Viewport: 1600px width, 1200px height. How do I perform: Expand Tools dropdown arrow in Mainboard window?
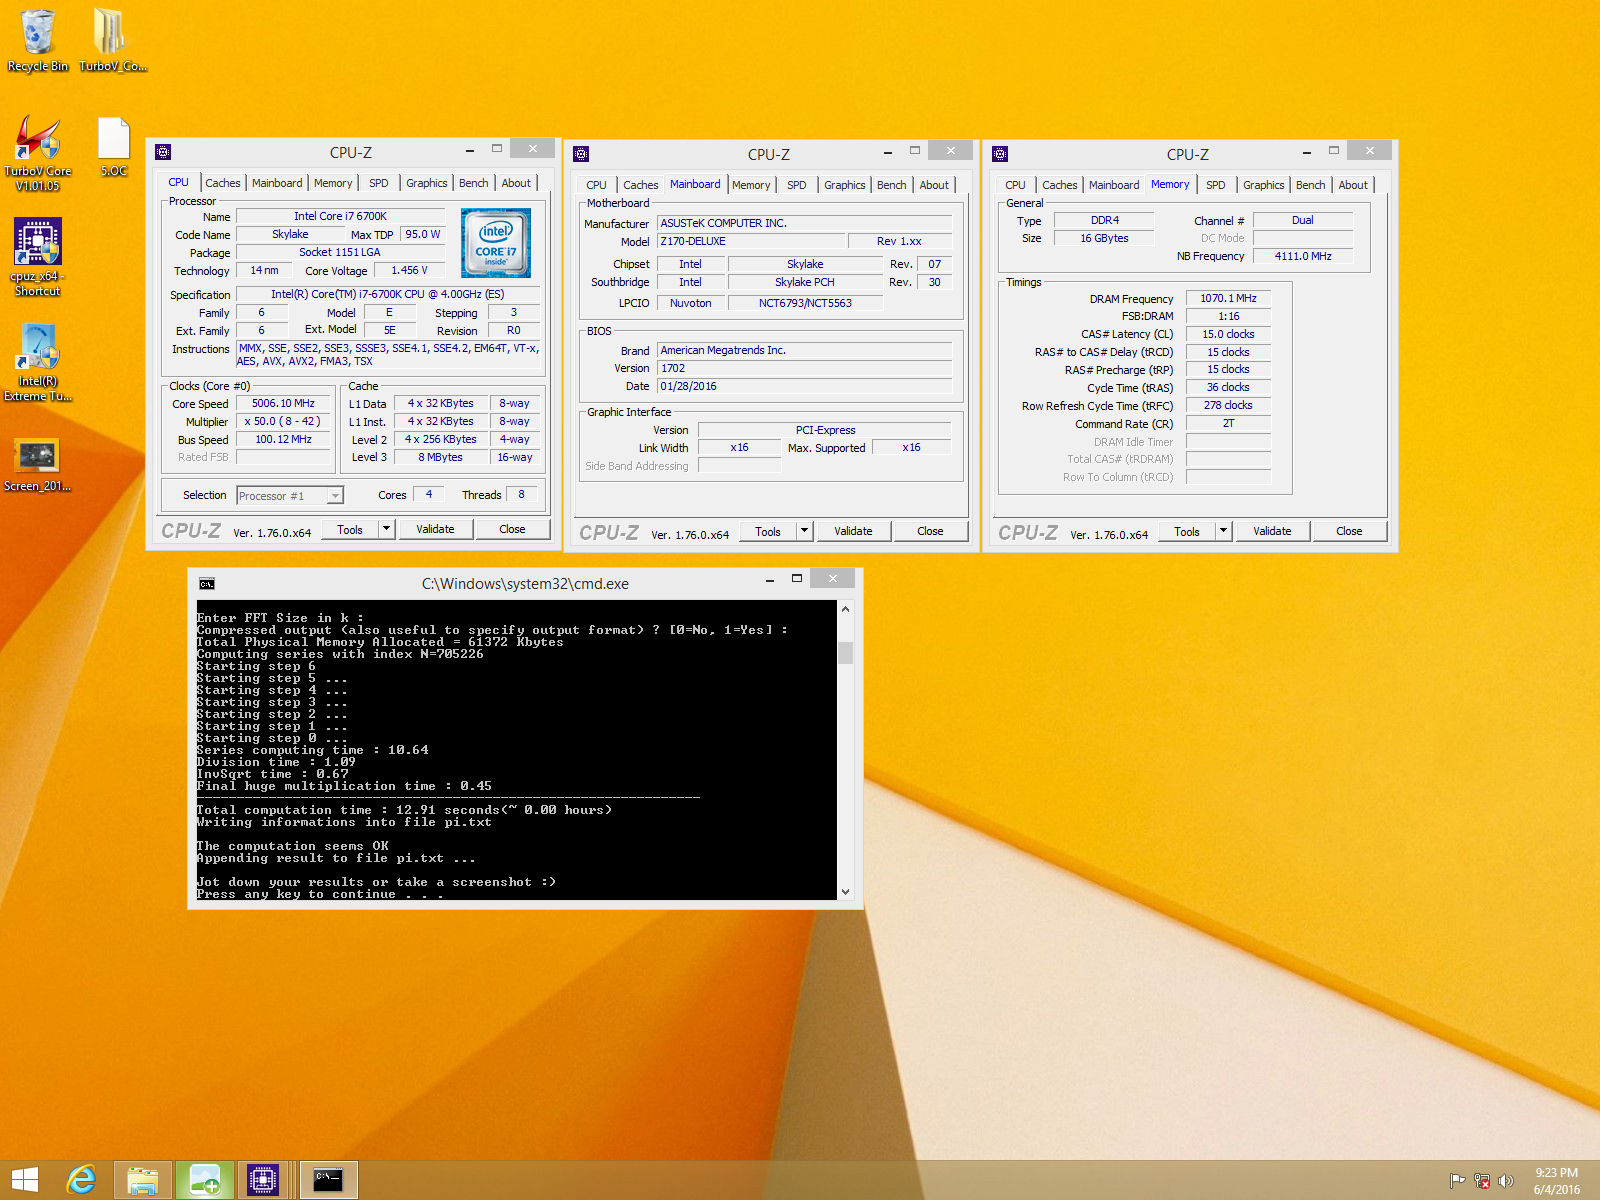click(805, 531)
